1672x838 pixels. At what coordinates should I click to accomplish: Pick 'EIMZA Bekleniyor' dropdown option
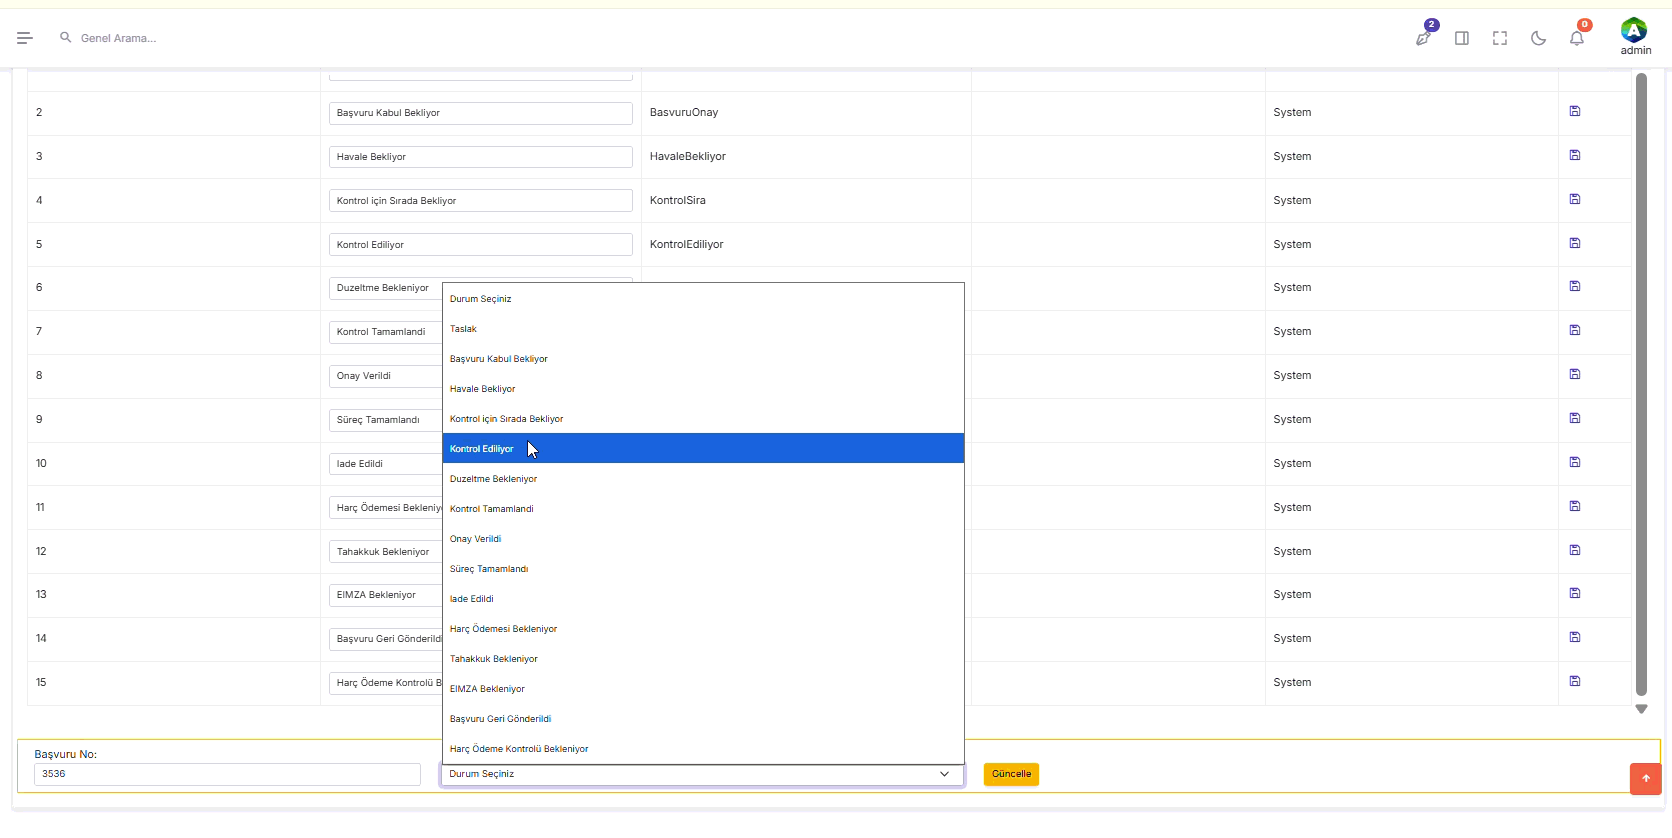tap(703, 689)
